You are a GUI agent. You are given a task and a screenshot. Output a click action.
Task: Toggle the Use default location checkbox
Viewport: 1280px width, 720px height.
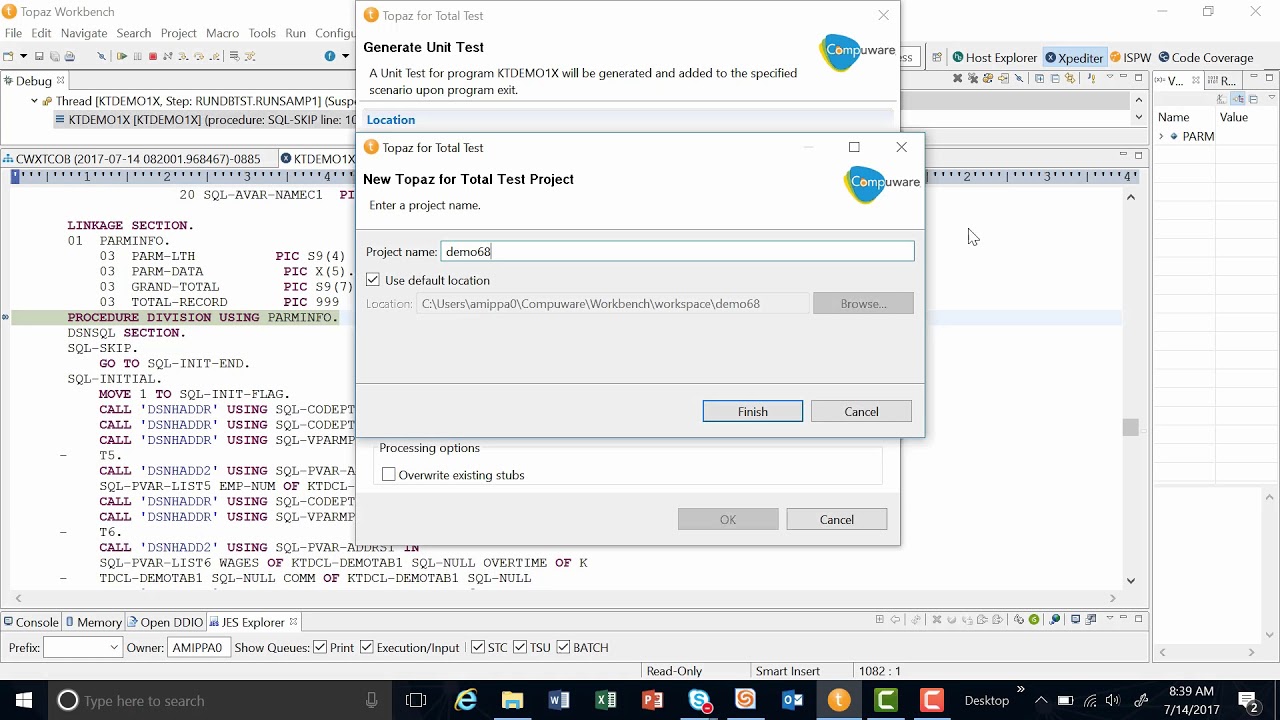(373, 280)
